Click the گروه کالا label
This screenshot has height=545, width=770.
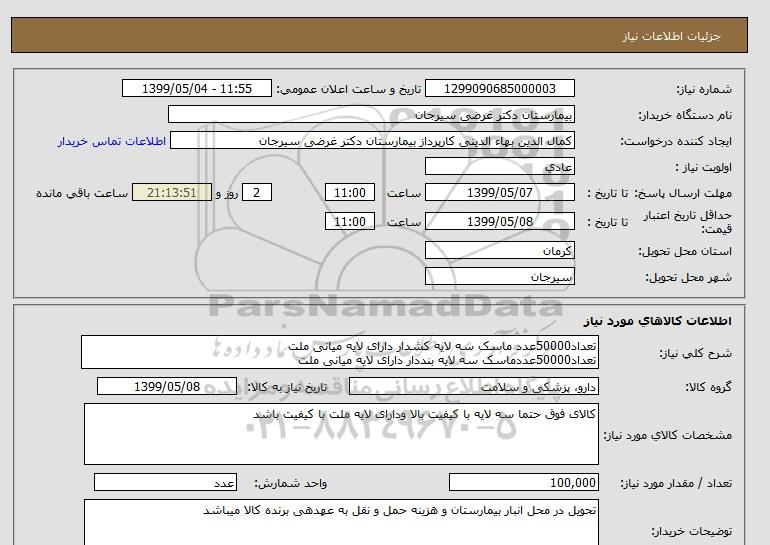708,387
